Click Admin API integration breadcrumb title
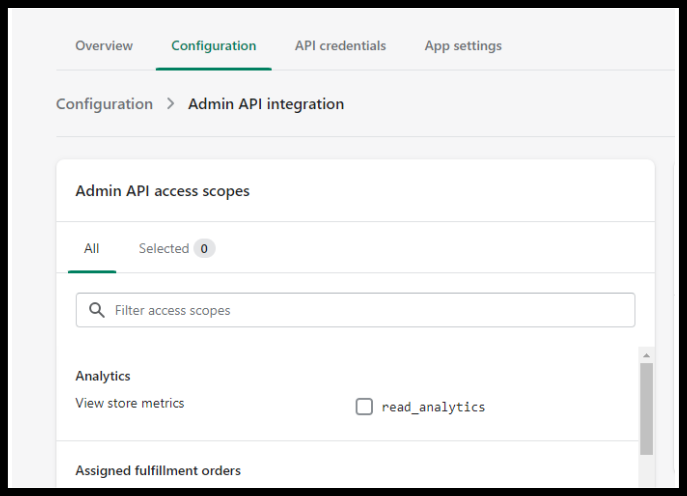The width and height of the screenshot is (687, 496). (266, 104)
